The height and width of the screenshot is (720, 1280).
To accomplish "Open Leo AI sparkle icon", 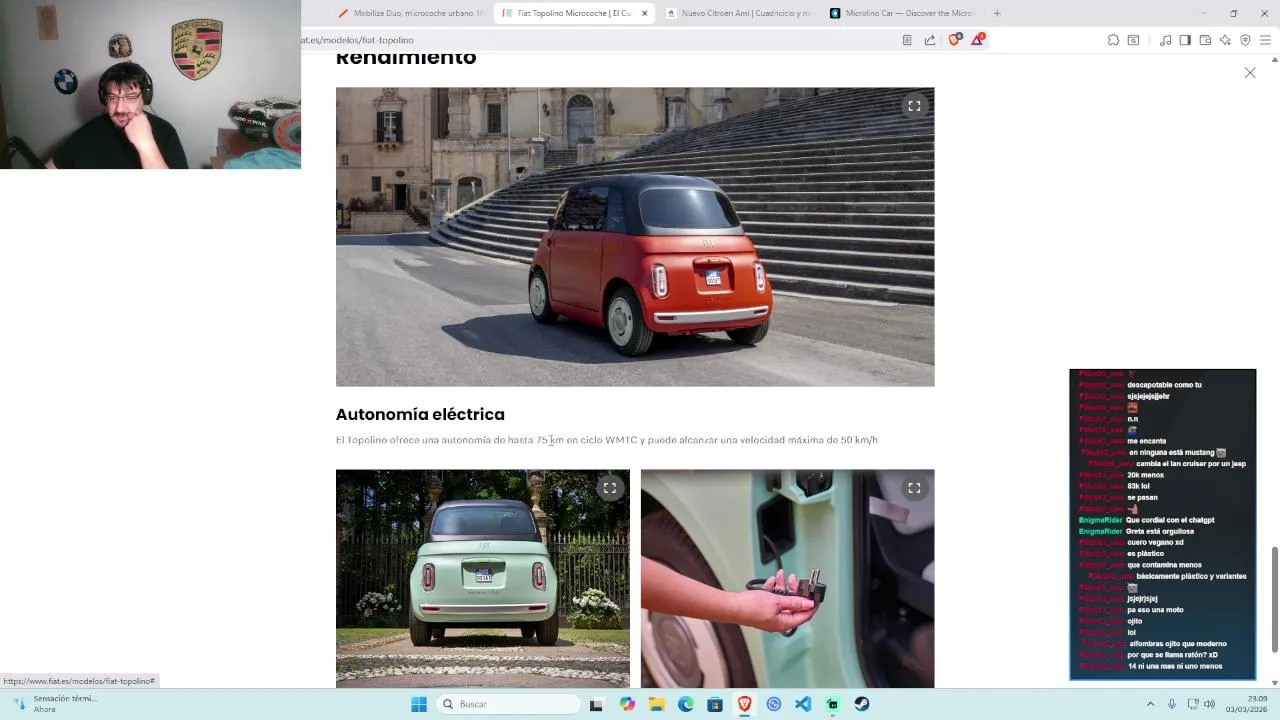I will click(x=1225, y=40).
